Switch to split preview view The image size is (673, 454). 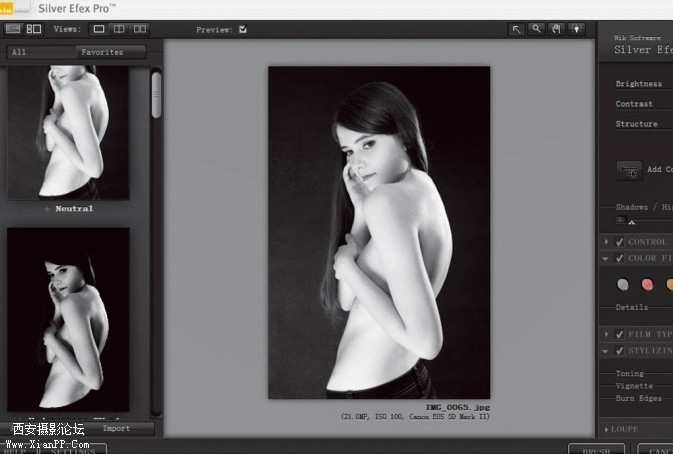(x=119, y=29)
